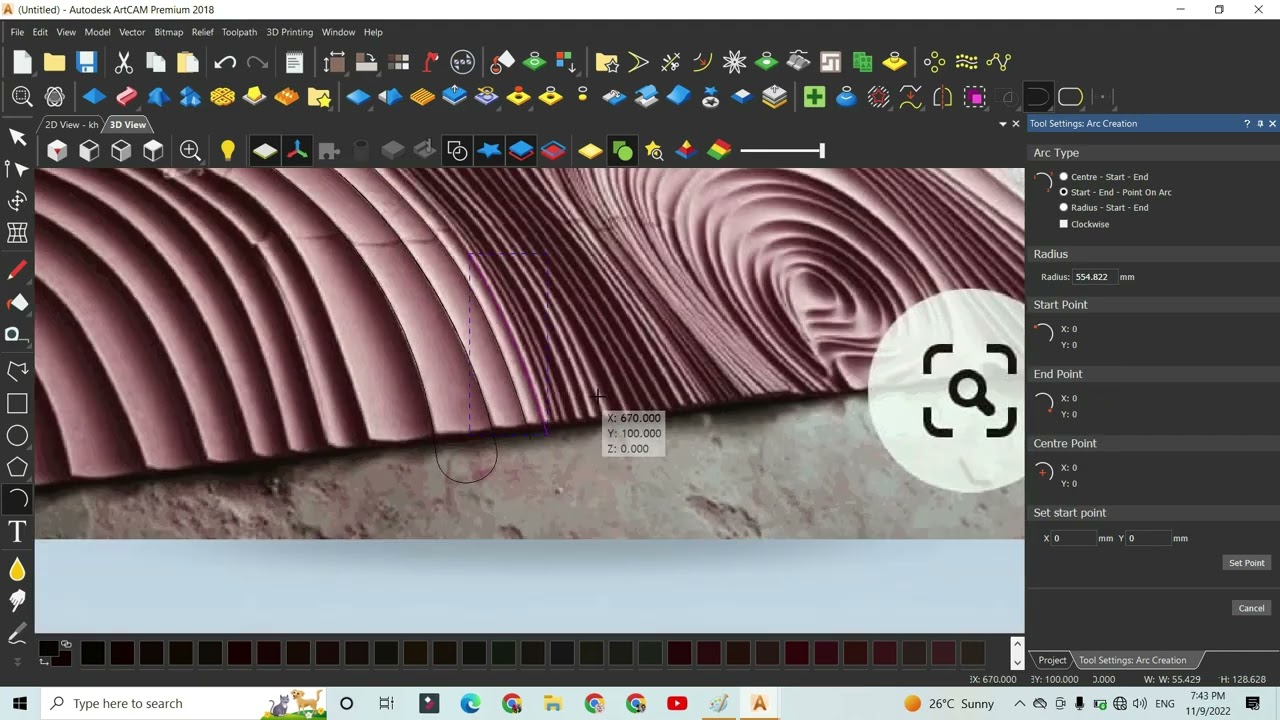Switch to the 2D View tab
Viewport: 1280px width, 720px height.
[x=71, y=125]
